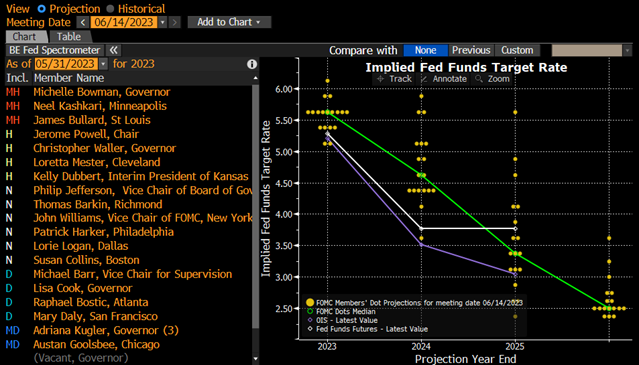
Task: Activate the Zoom chart tool
Action: [493, 79]
